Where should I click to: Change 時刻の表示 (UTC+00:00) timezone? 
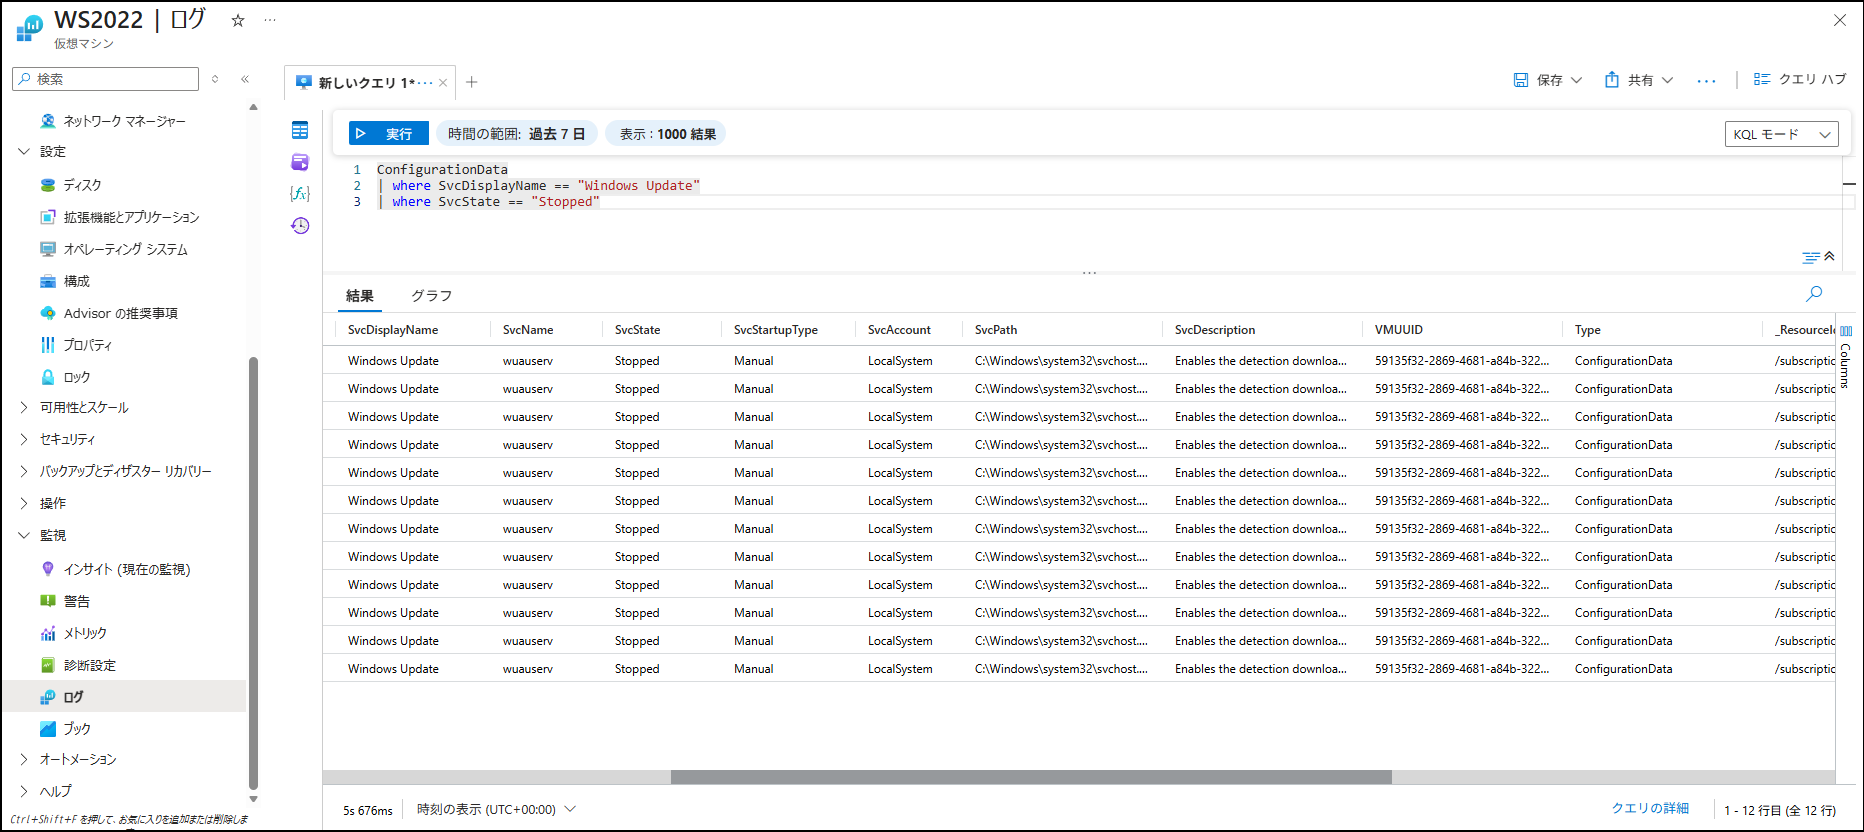(496, 810)
